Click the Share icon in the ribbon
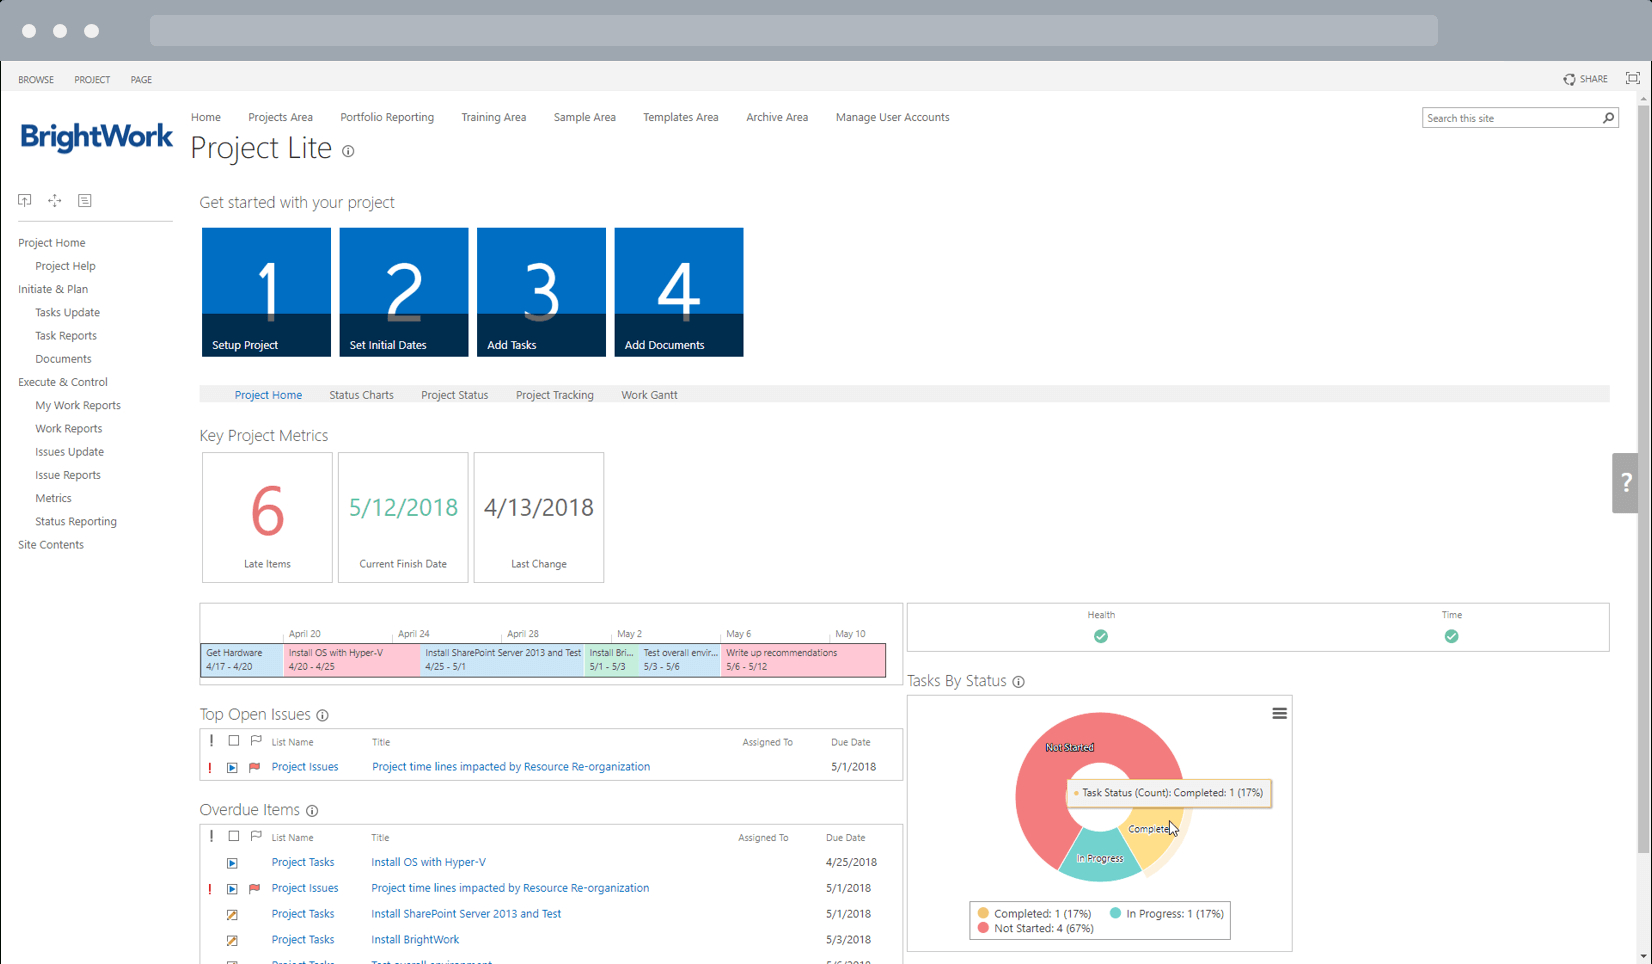The image size is (1652, 964). coord(1569,79)
